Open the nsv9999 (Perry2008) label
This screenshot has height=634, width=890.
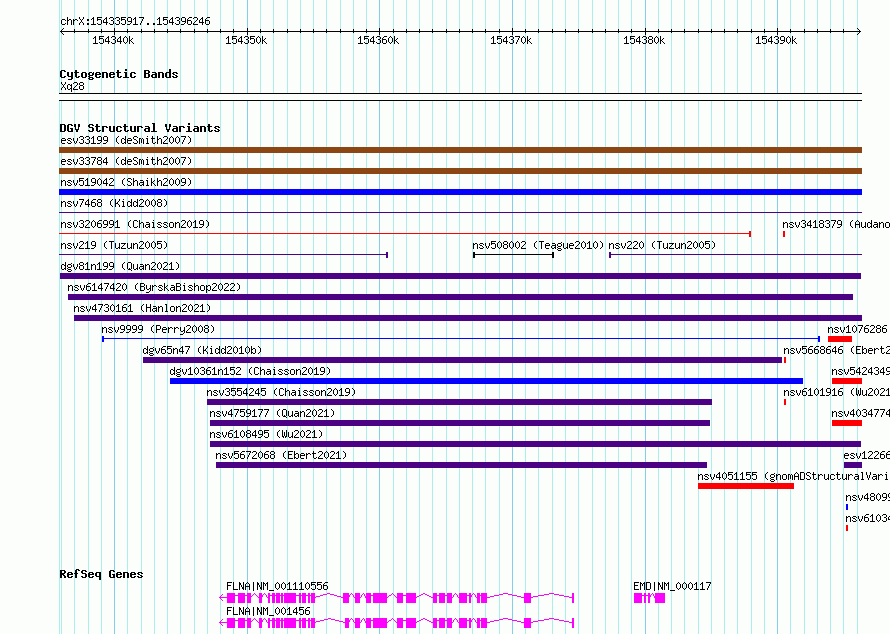[158, 329]
